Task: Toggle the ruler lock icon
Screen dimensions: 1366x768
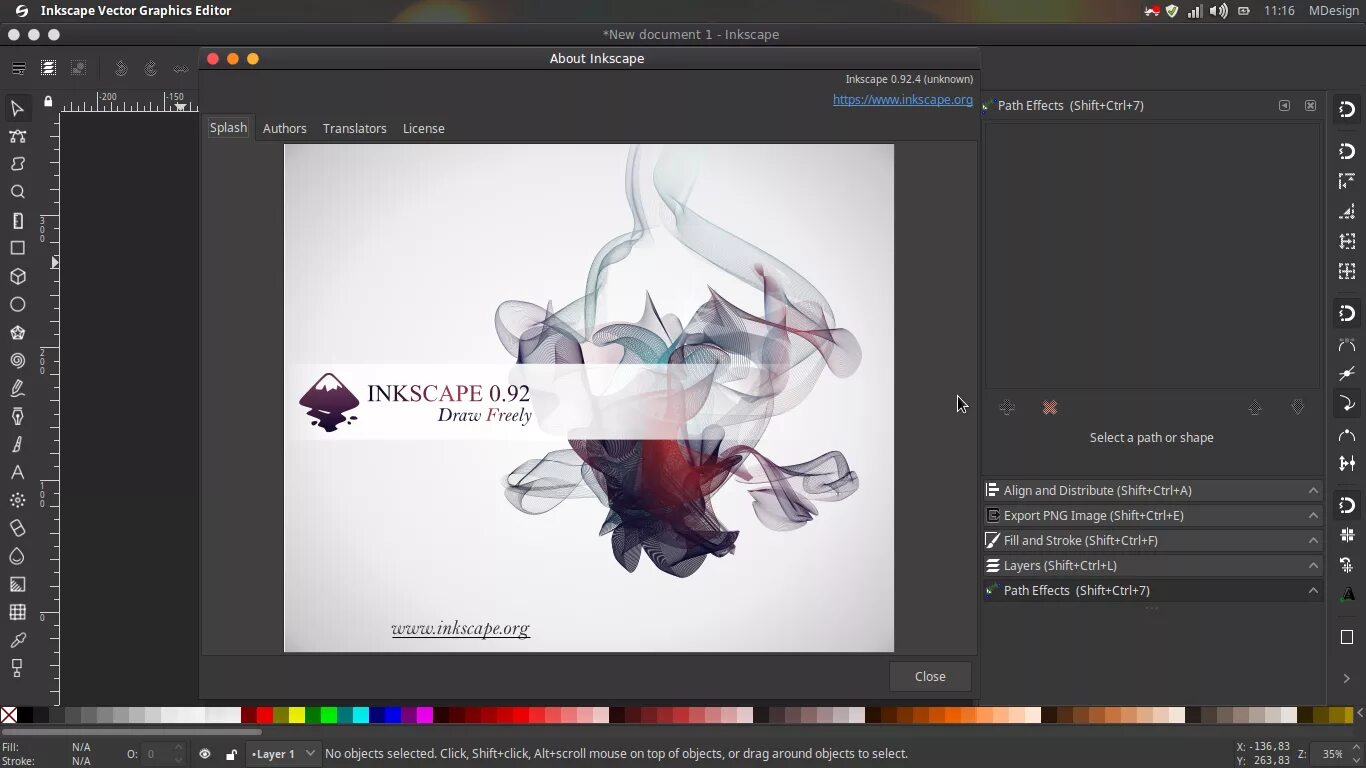Action: click(48, 102)
